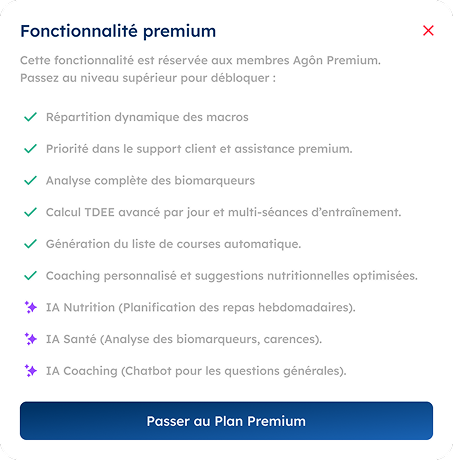Click the Agôn Premium description paragraph
Screen dimensions: 453x460
point(200,69)
